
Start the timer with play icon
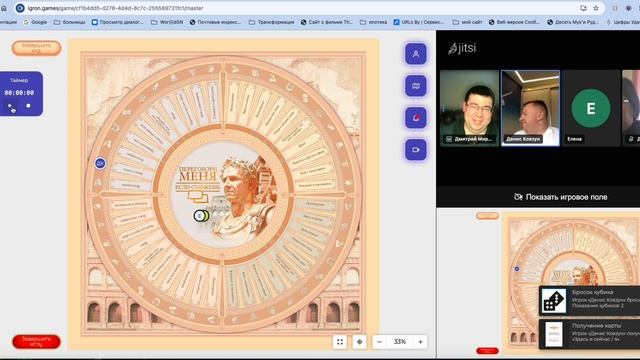pos(10,106)
